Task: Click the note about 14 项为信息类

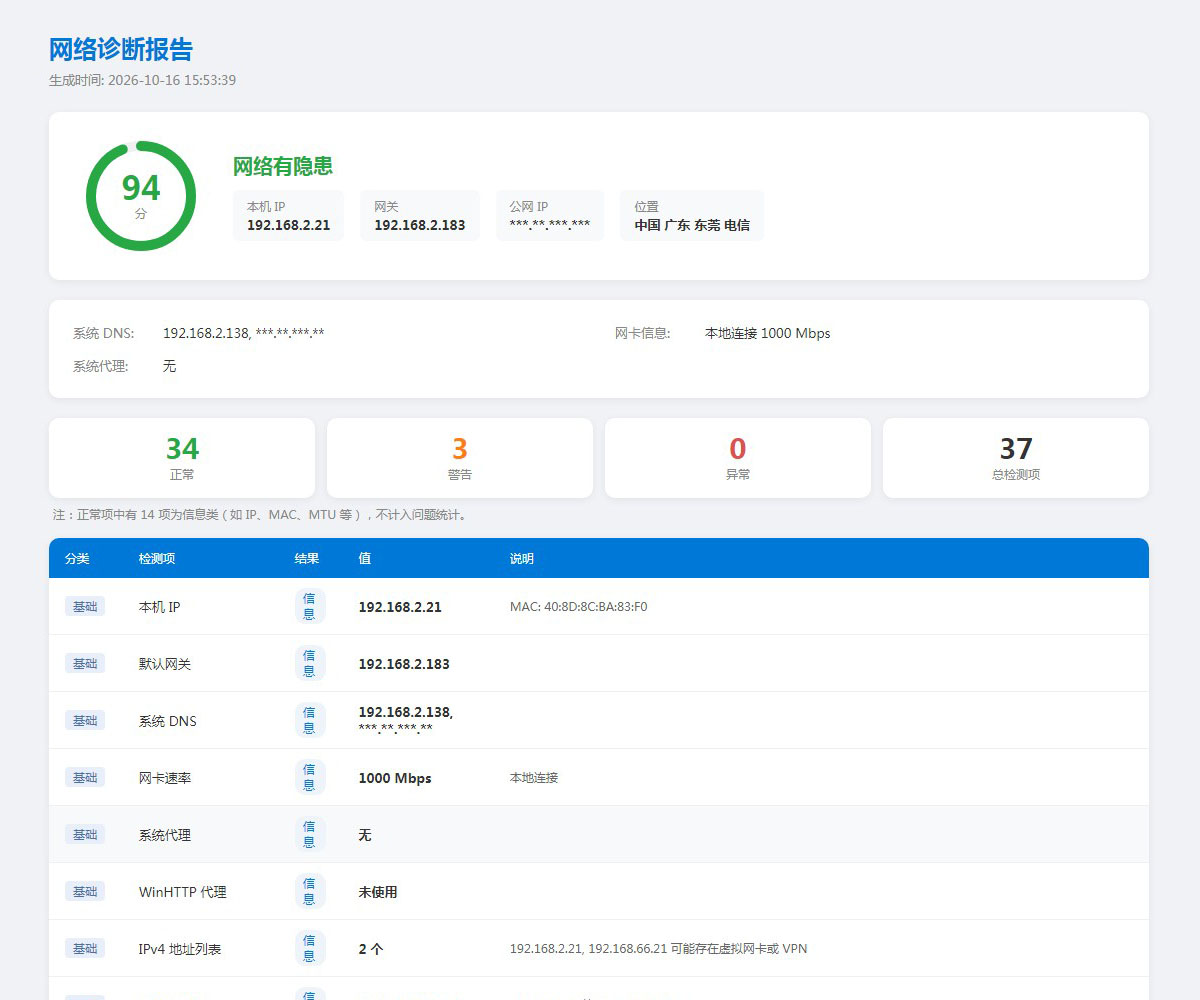Action: click(x=261, y=515)
